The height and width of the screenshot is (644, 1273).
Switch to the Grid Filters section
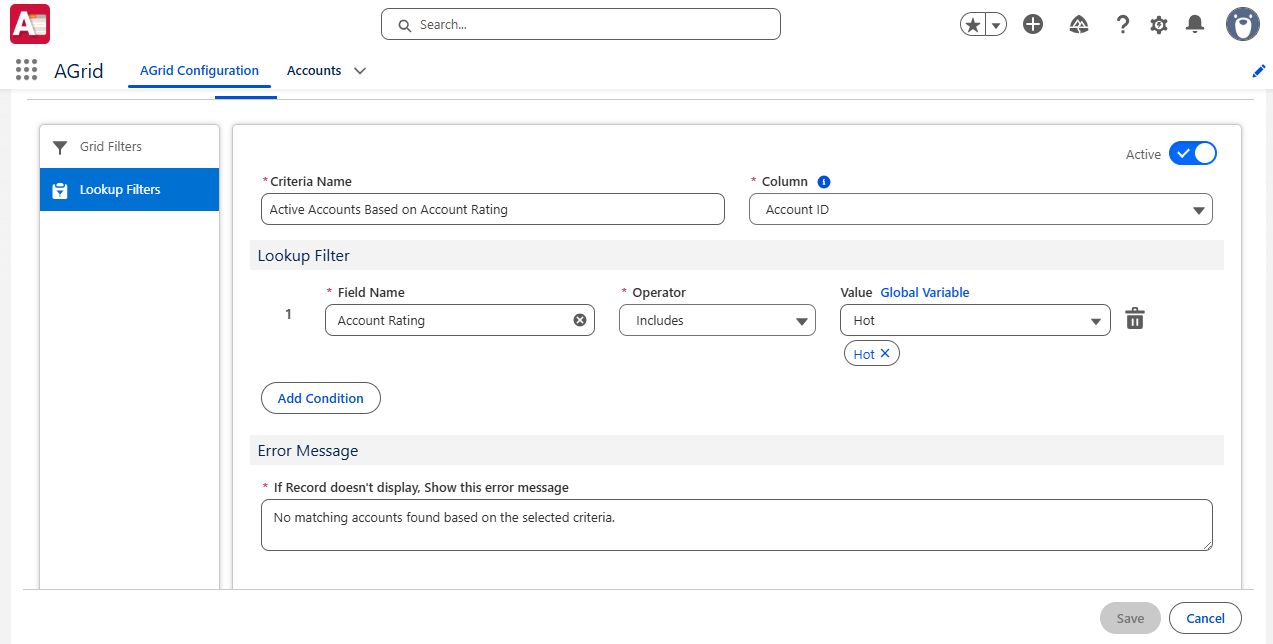110,147
